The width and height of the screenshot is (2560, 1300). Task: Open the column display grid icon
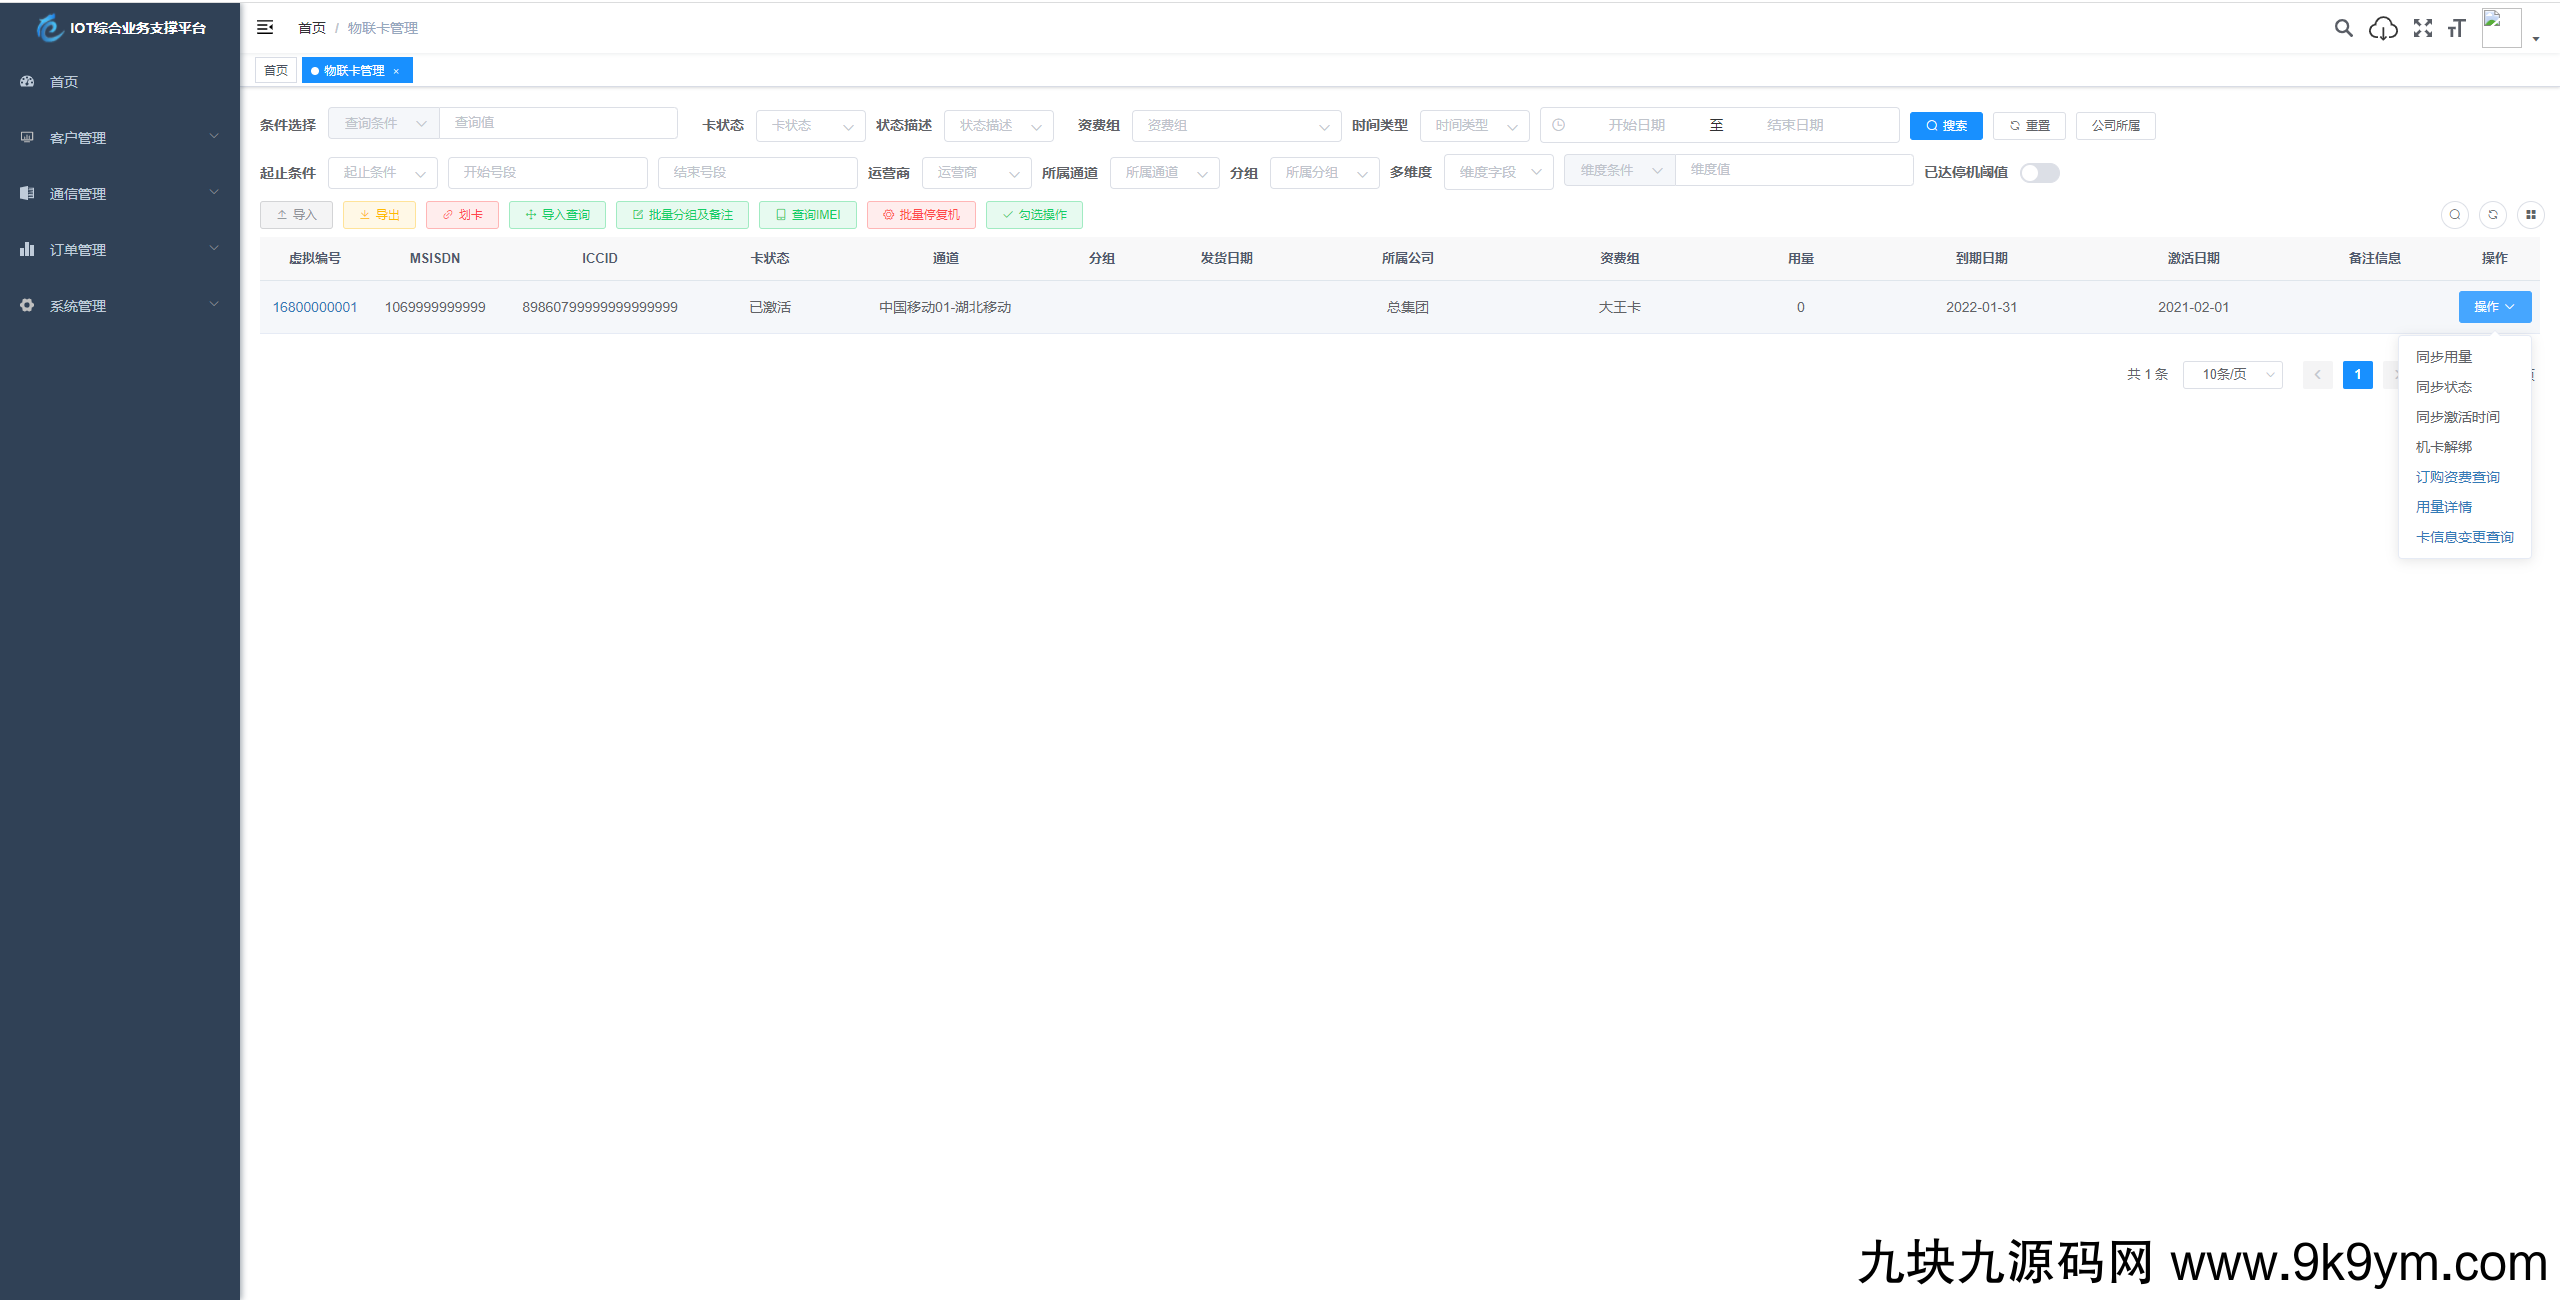tap(2531, 214)
